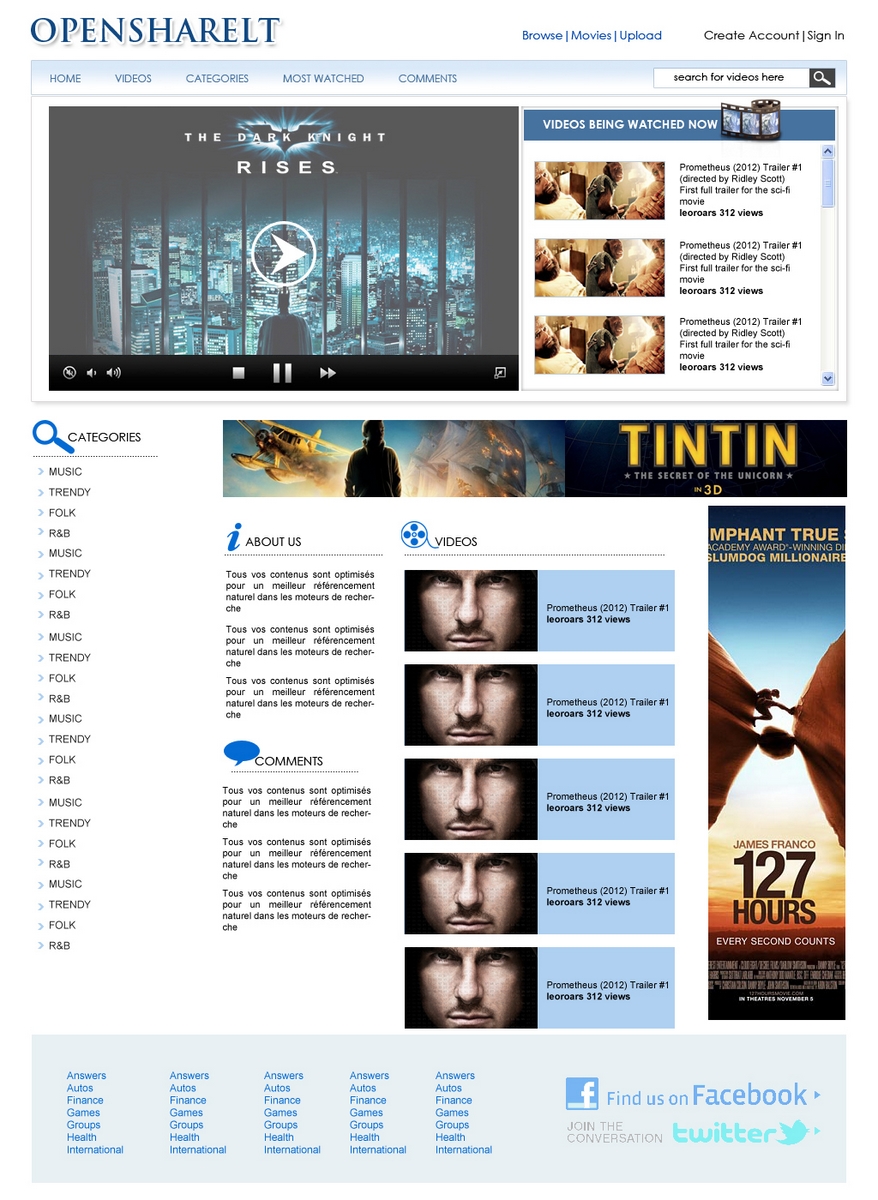The height and width of the screenshot is (1200, 878).
Task: Click the VIDEOS BEING WATCHED NOW heading
Action: pyautogui.click(x=630, y=125)
